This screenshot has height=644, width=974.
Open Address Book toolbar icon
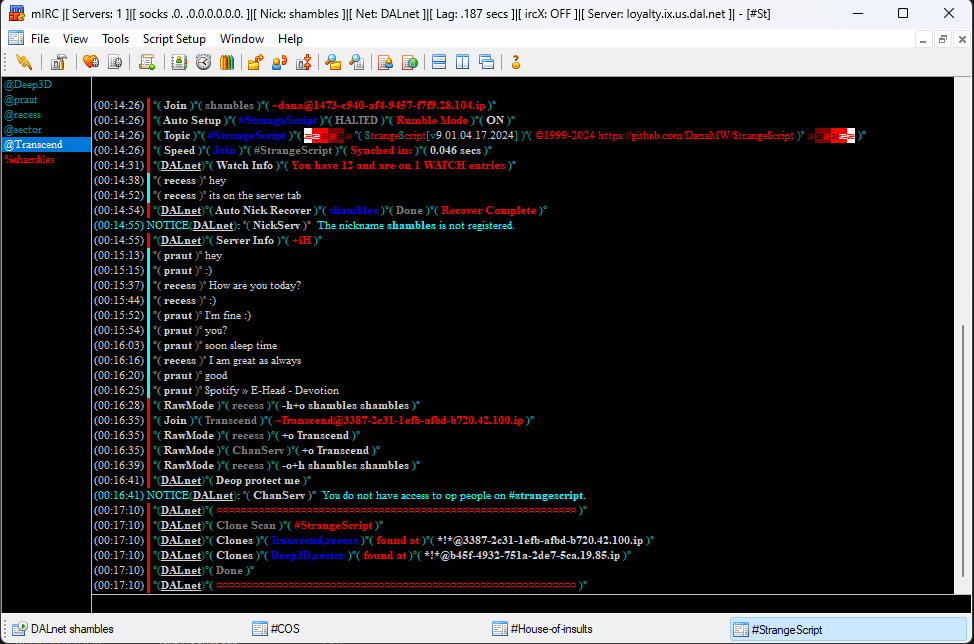click(x=179, y=62)
